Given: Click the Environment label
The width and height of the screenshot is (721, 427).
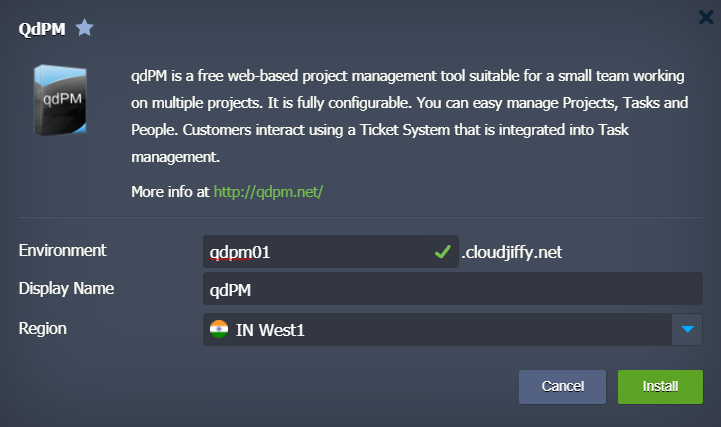Looking at the screenshot, I should (x=62, y=250).
